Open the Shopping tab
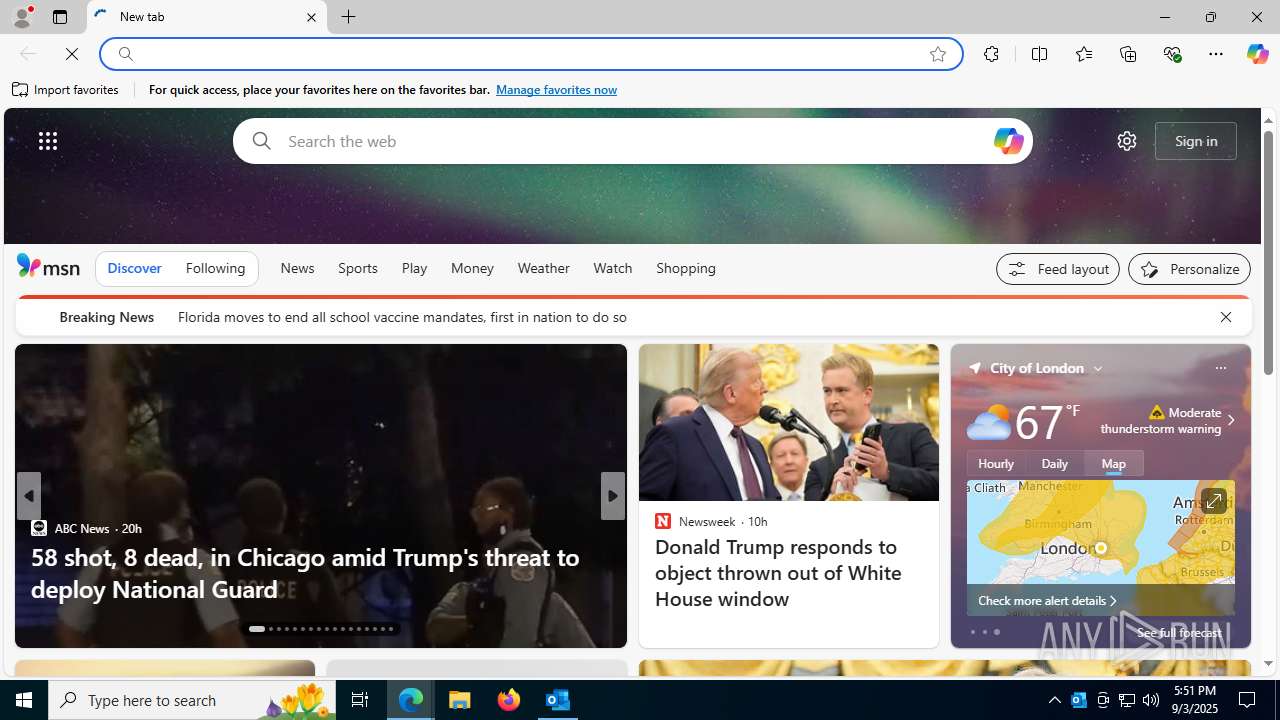This screenshot has height=720, width=1280. [686, 268]
